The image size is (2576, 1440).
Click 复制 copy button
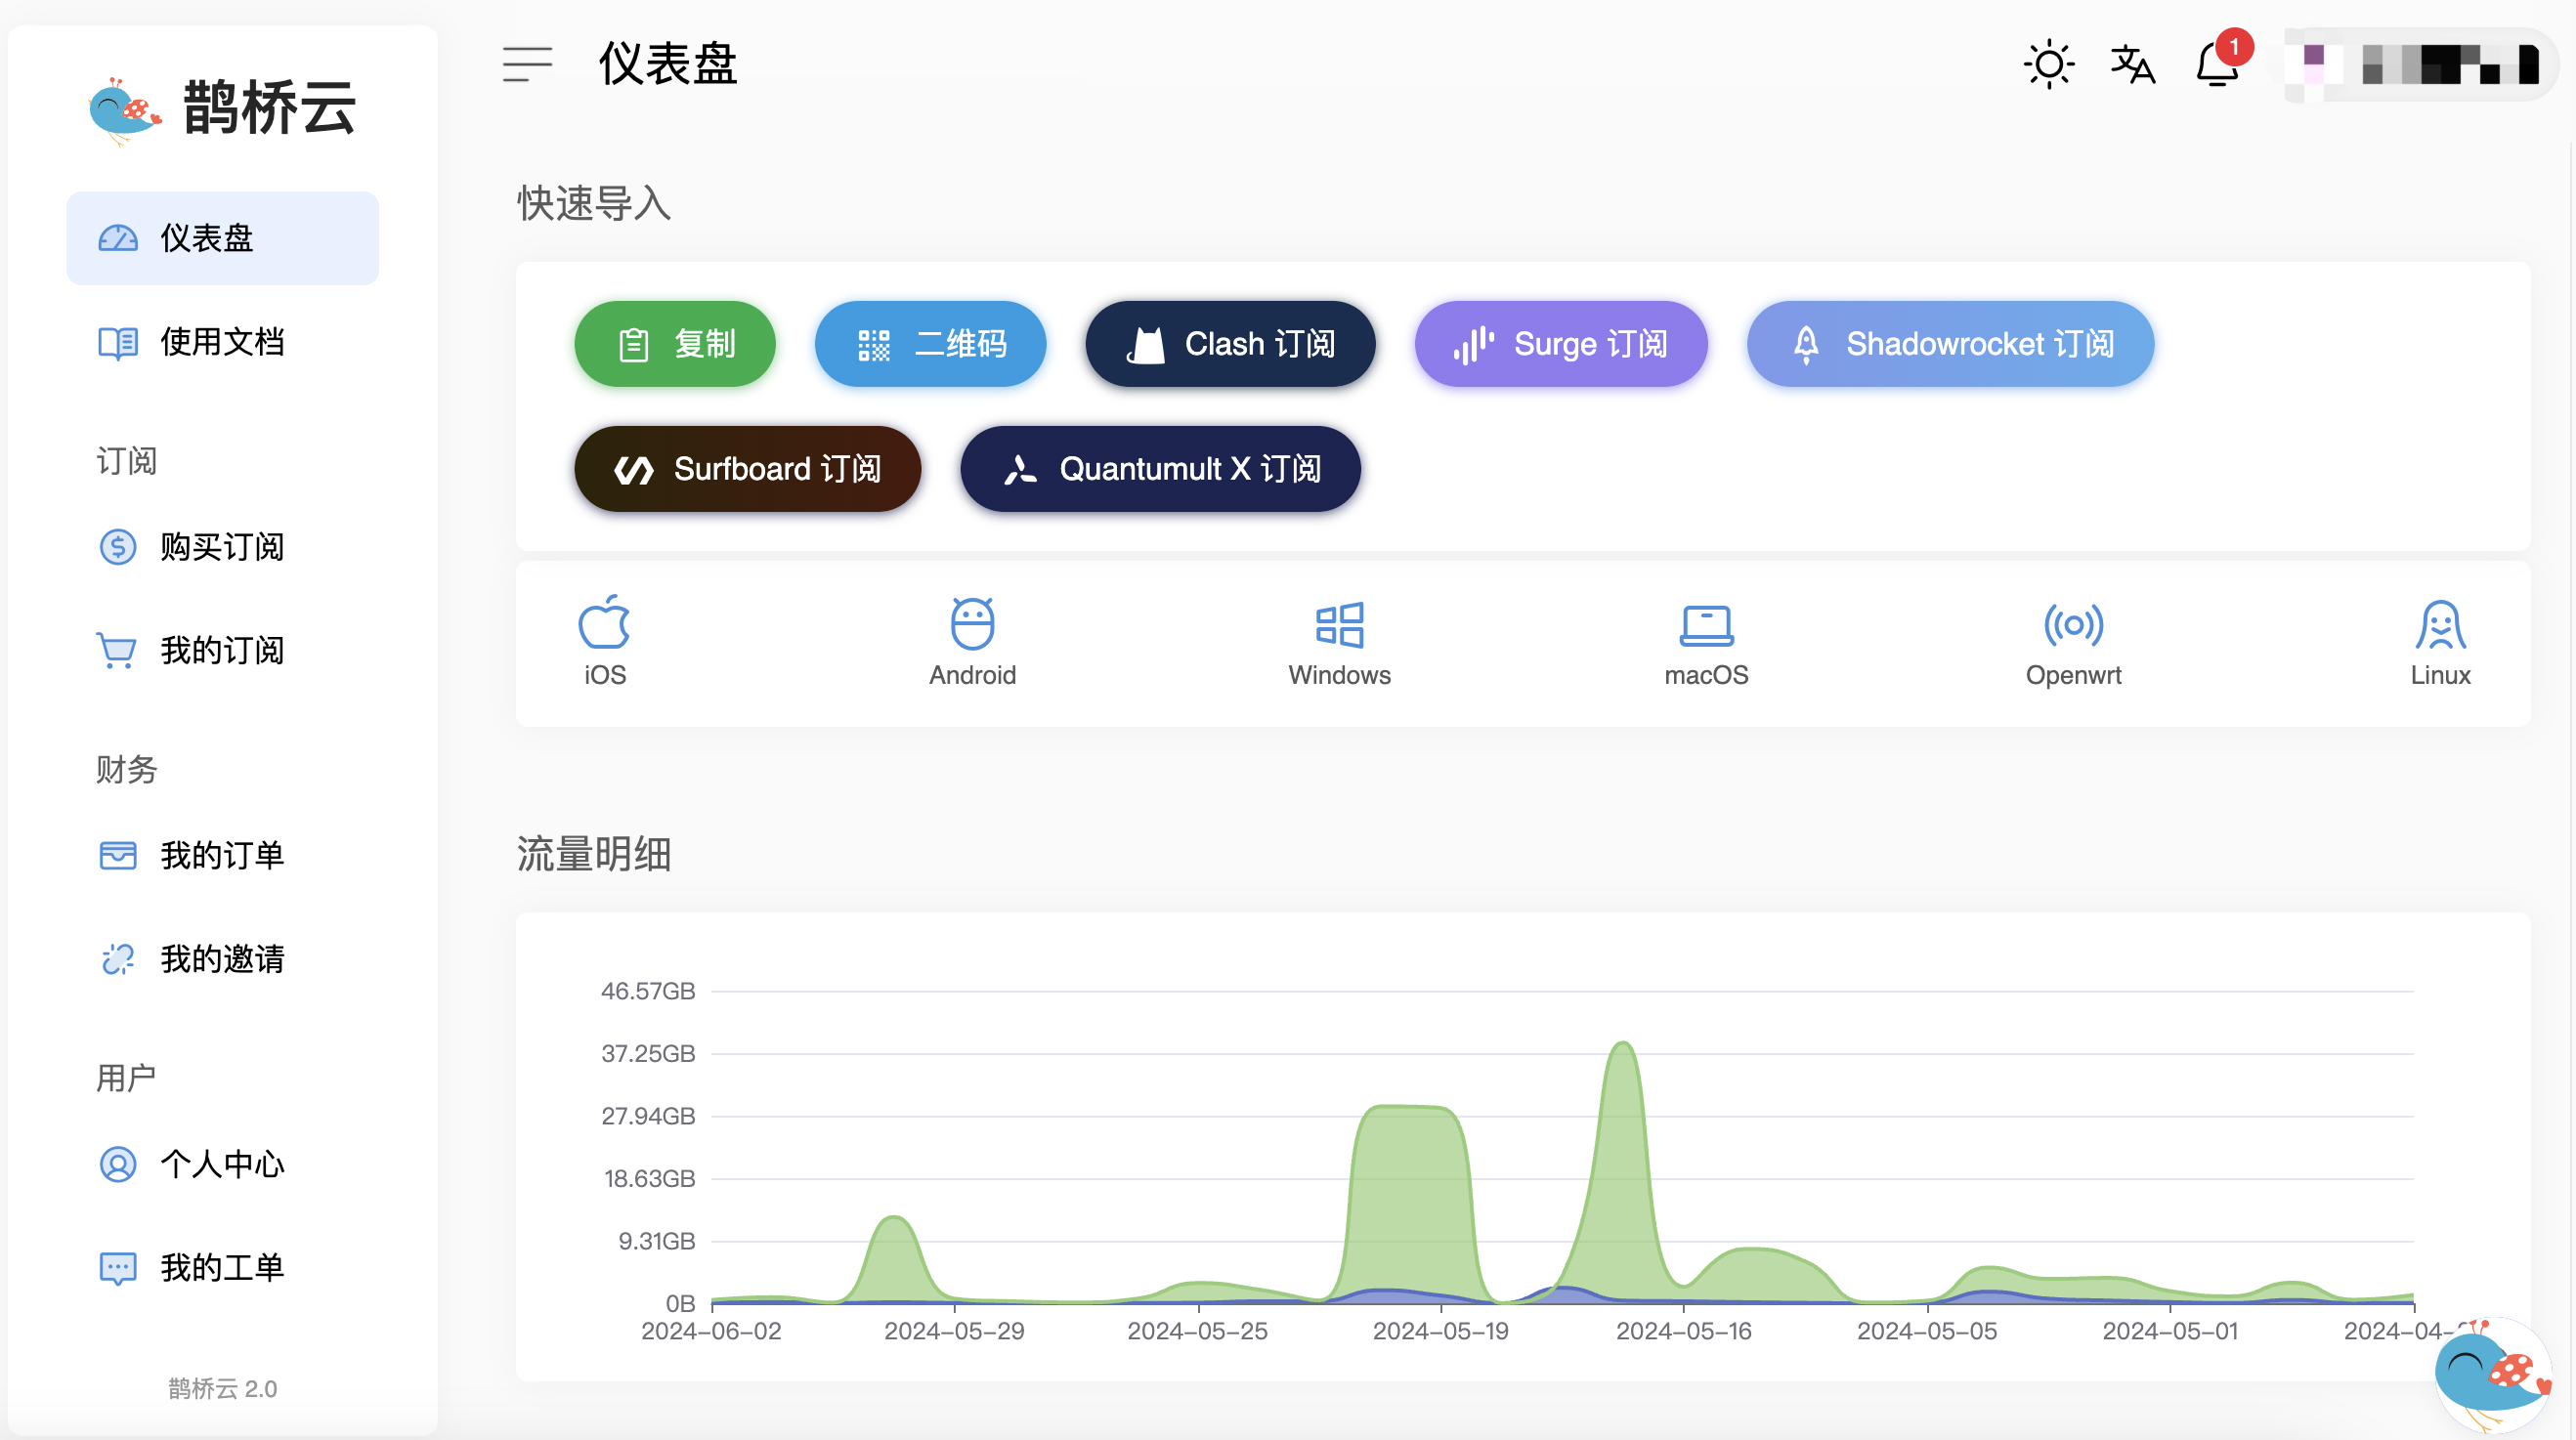676,343
